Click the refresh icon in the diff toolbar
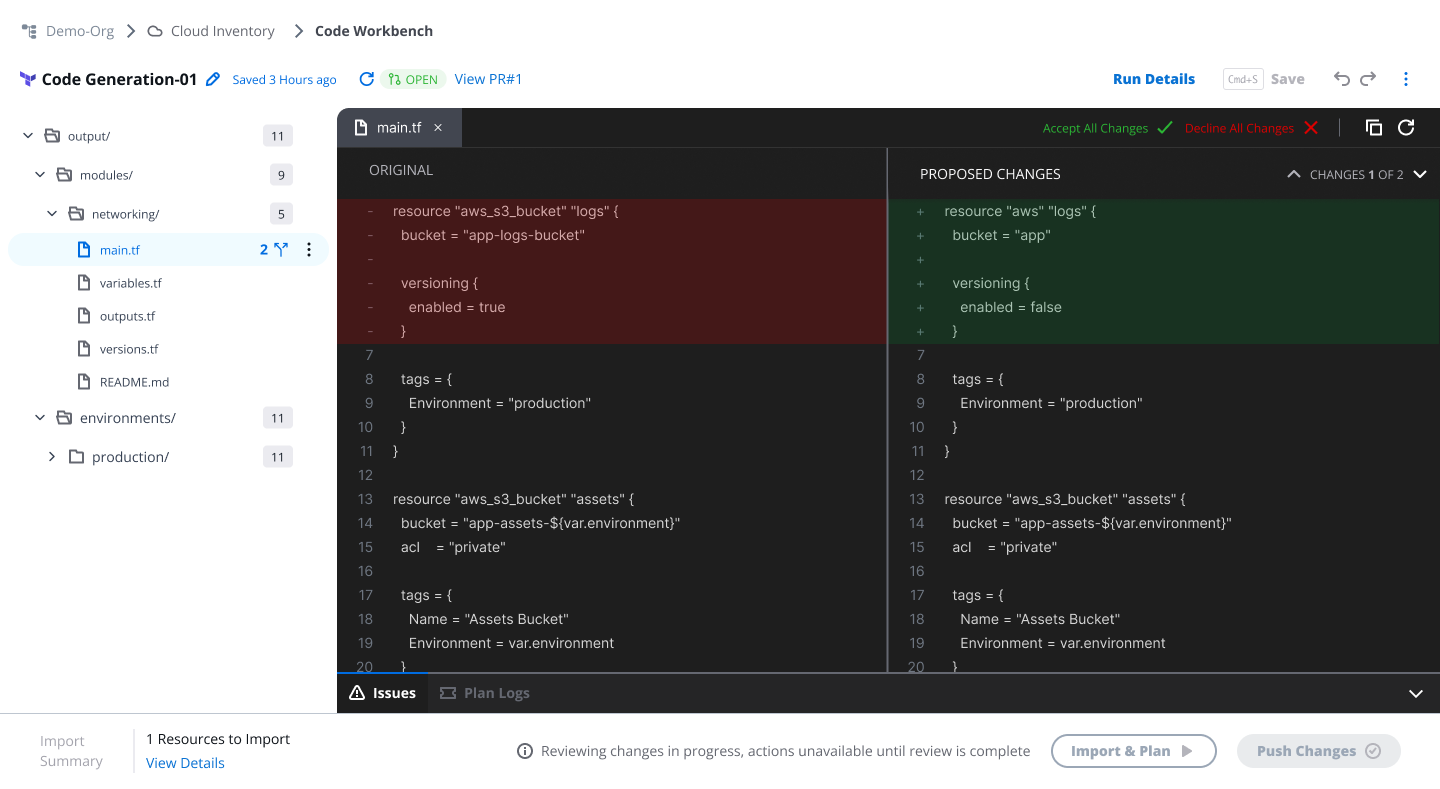Viewport: 1440px width, 789px height. [1406, 127]
